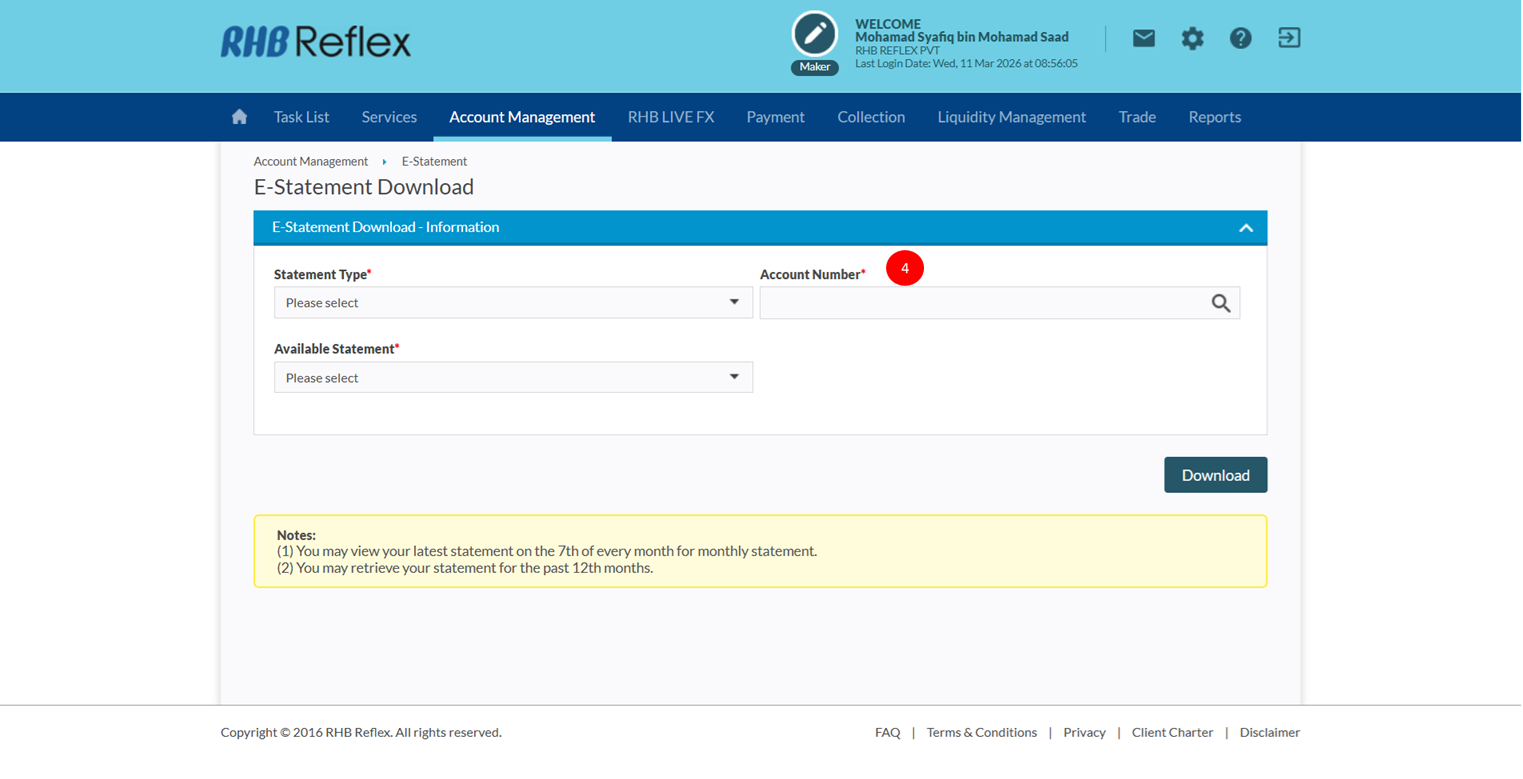
Task: Open the mail inbox envelope icon
Action: click(1143, 38)
